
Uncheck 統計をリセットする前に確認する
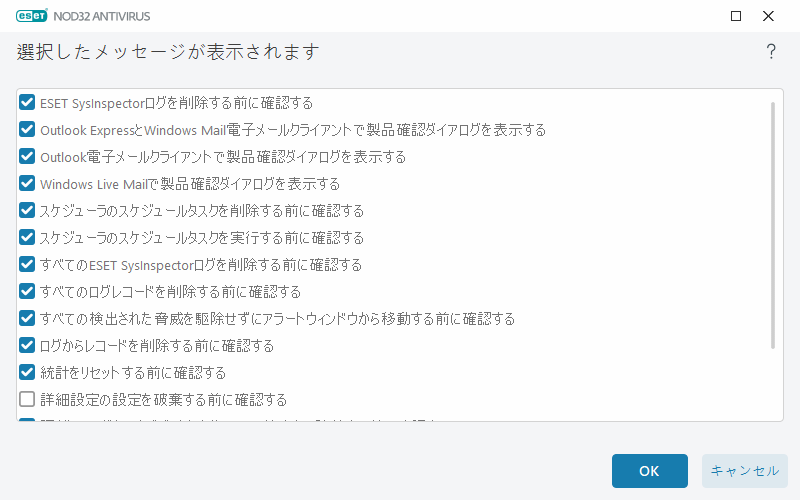coord(27,372)
